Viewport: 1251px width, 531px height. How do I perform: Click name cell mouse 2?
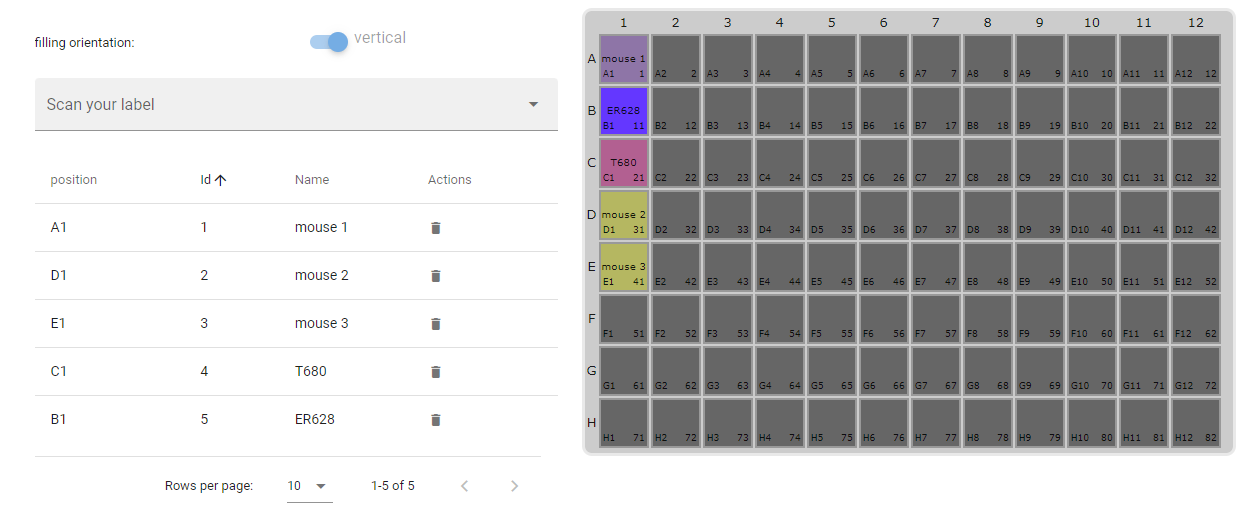pyautogui.click(x=322, y=276)
